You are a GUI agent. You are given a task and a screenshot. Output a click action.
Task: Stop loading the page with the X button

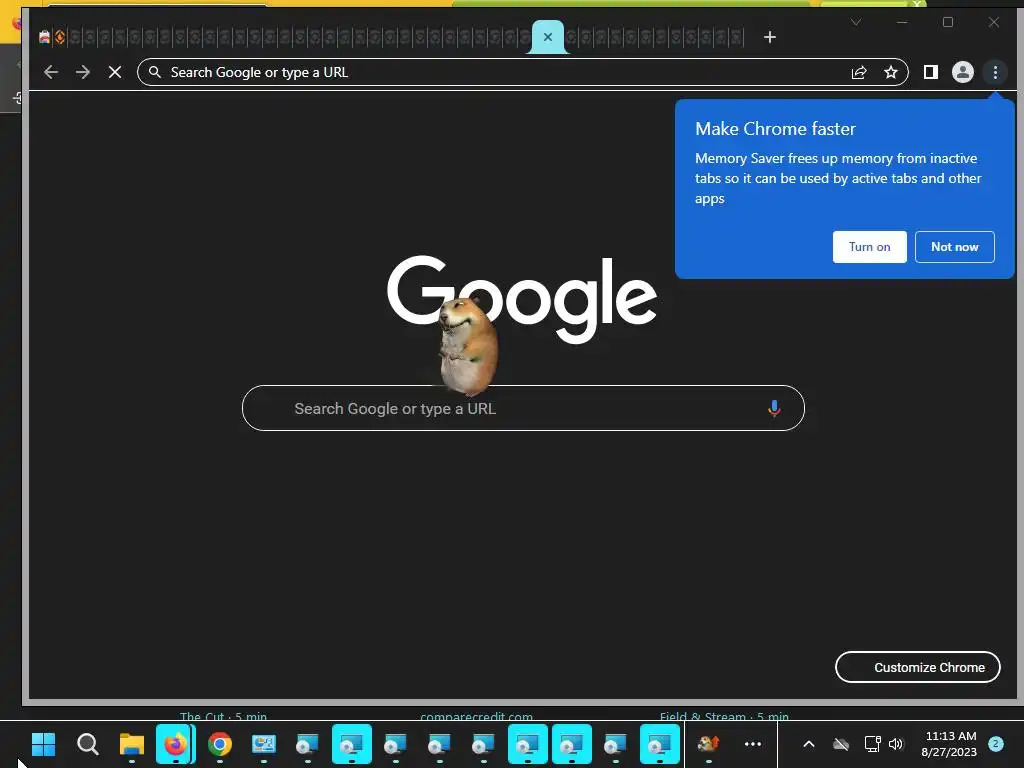click(115, 72)
